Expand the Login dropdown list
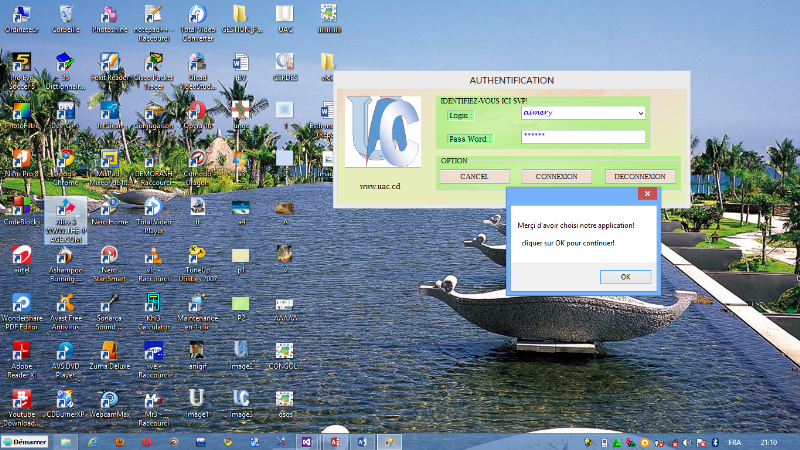800x450 pixels. 640,113
